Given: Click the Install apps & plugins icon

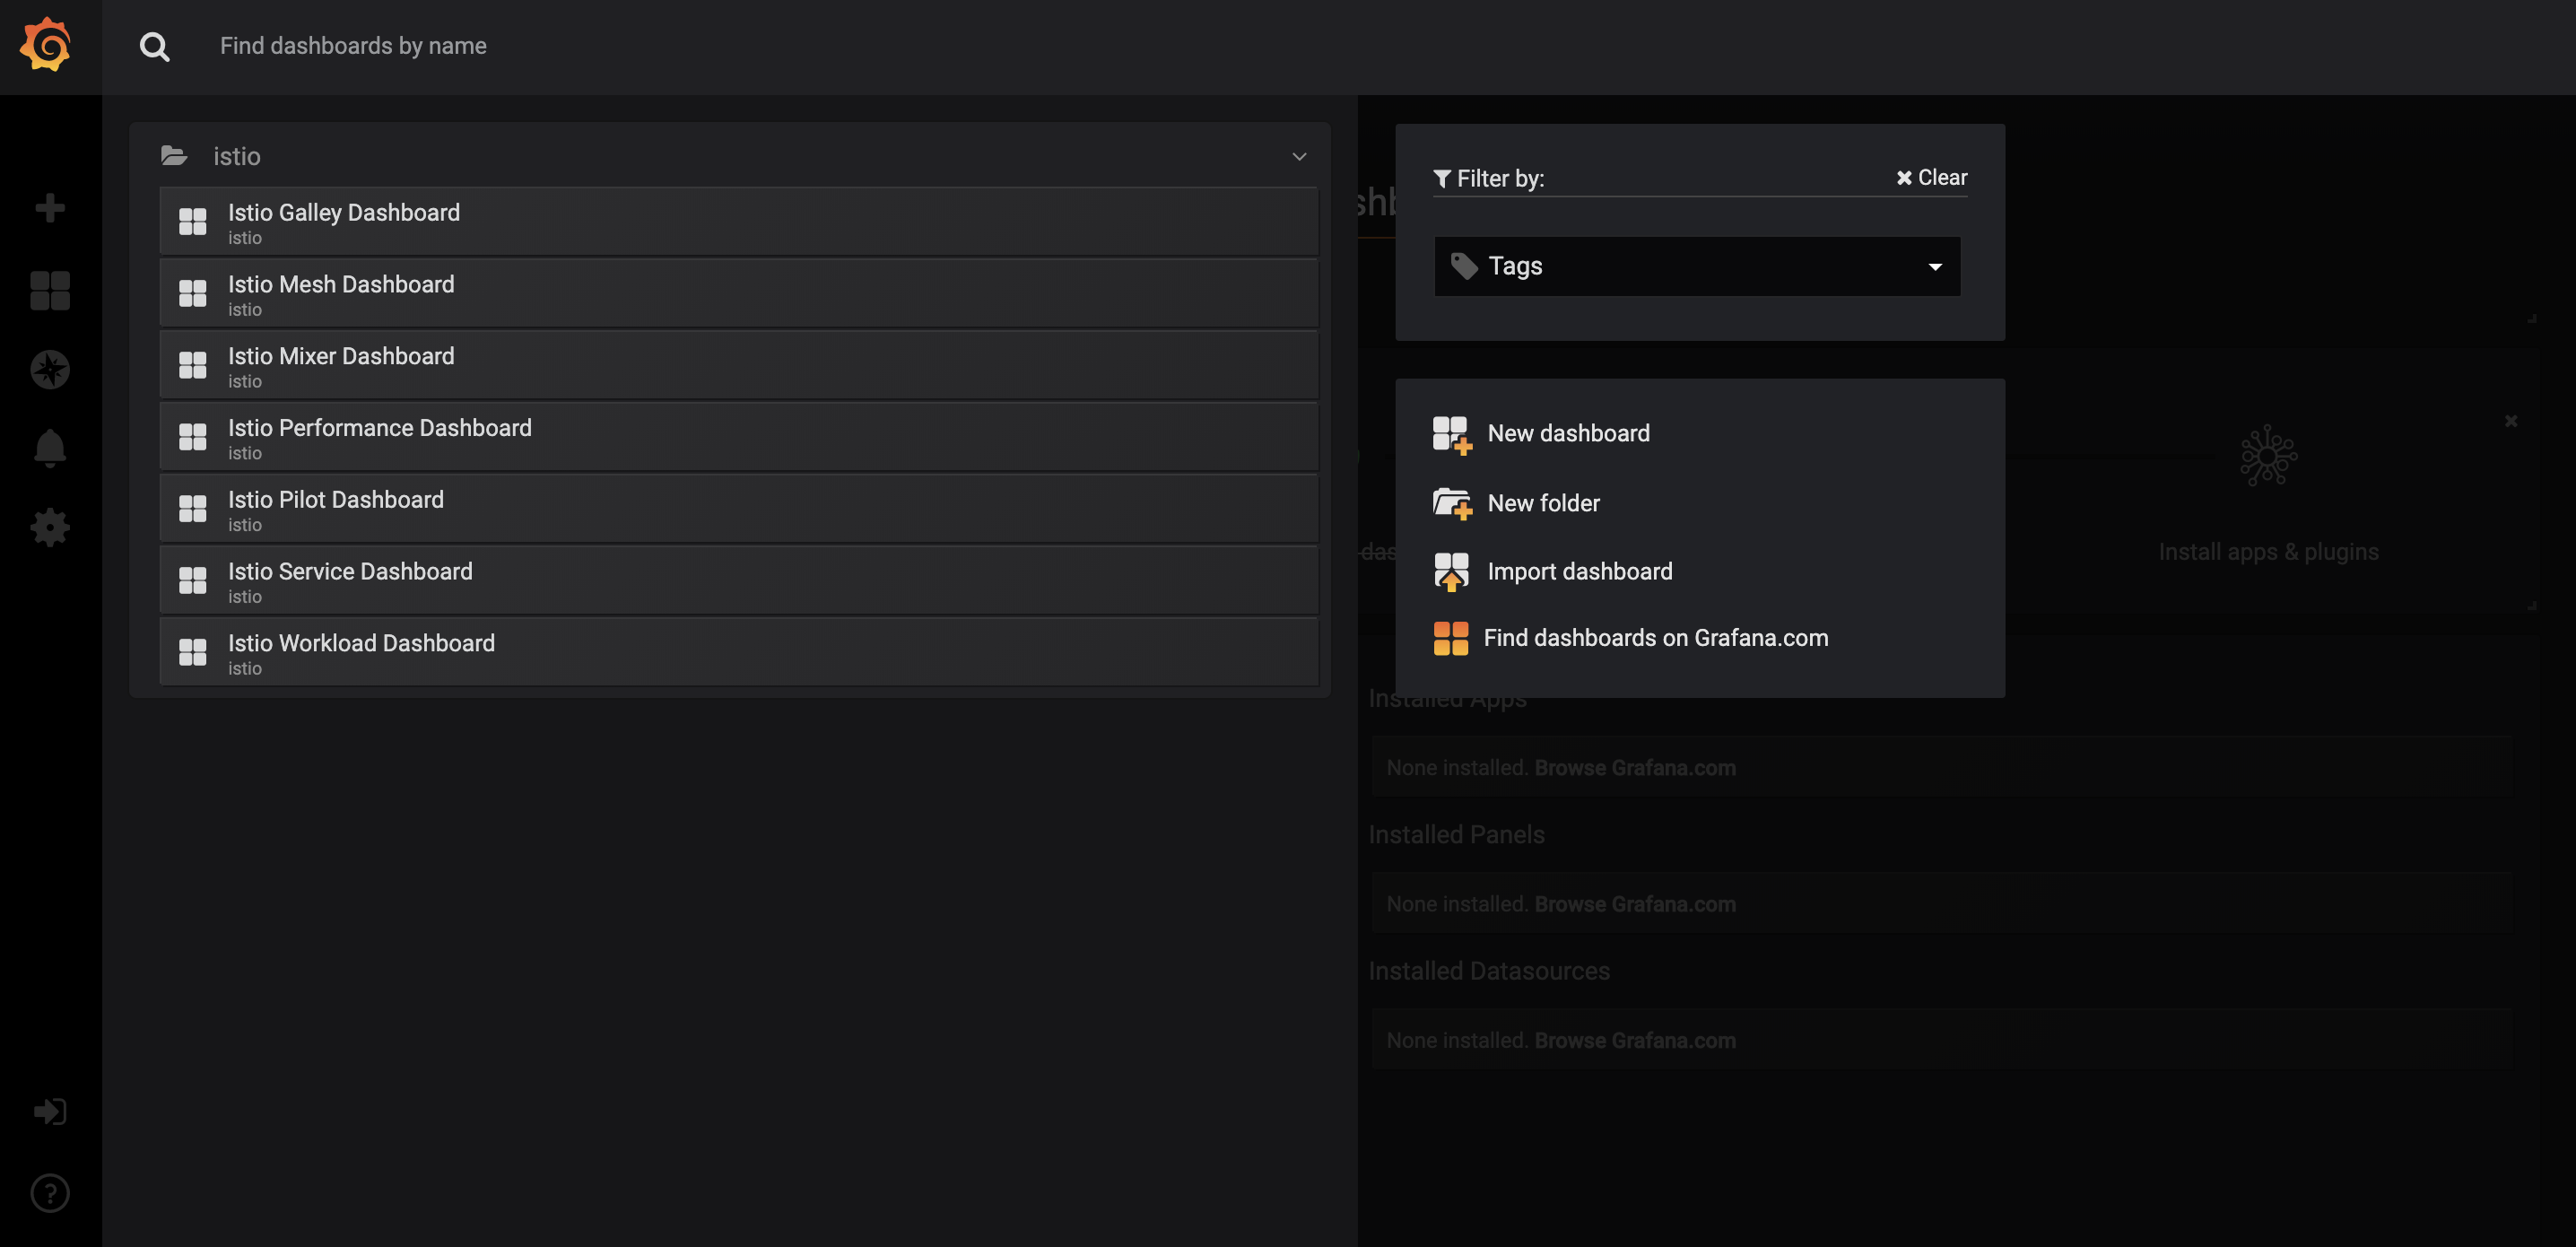Looking at the screenshot, I should tap(2268, 455).
